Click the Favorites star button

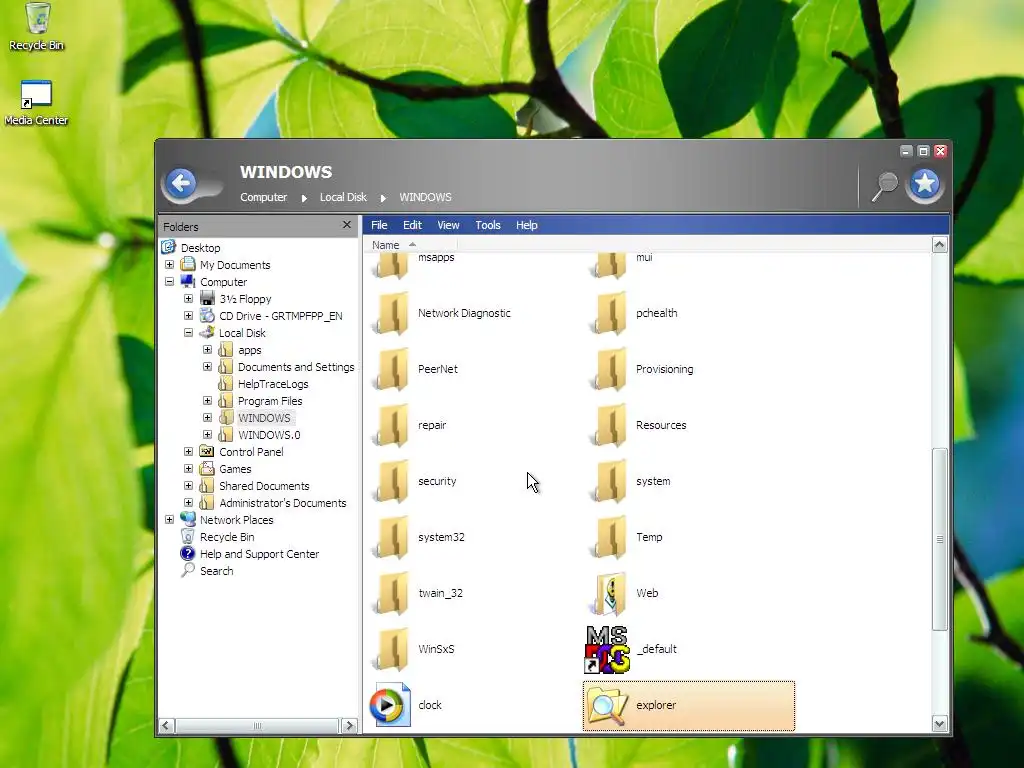[925, 184]
